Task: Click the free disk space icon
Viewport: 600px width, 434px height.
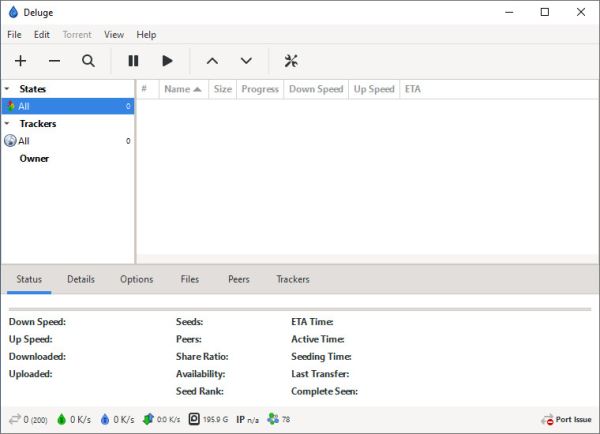Action: (x=194, y=419)
